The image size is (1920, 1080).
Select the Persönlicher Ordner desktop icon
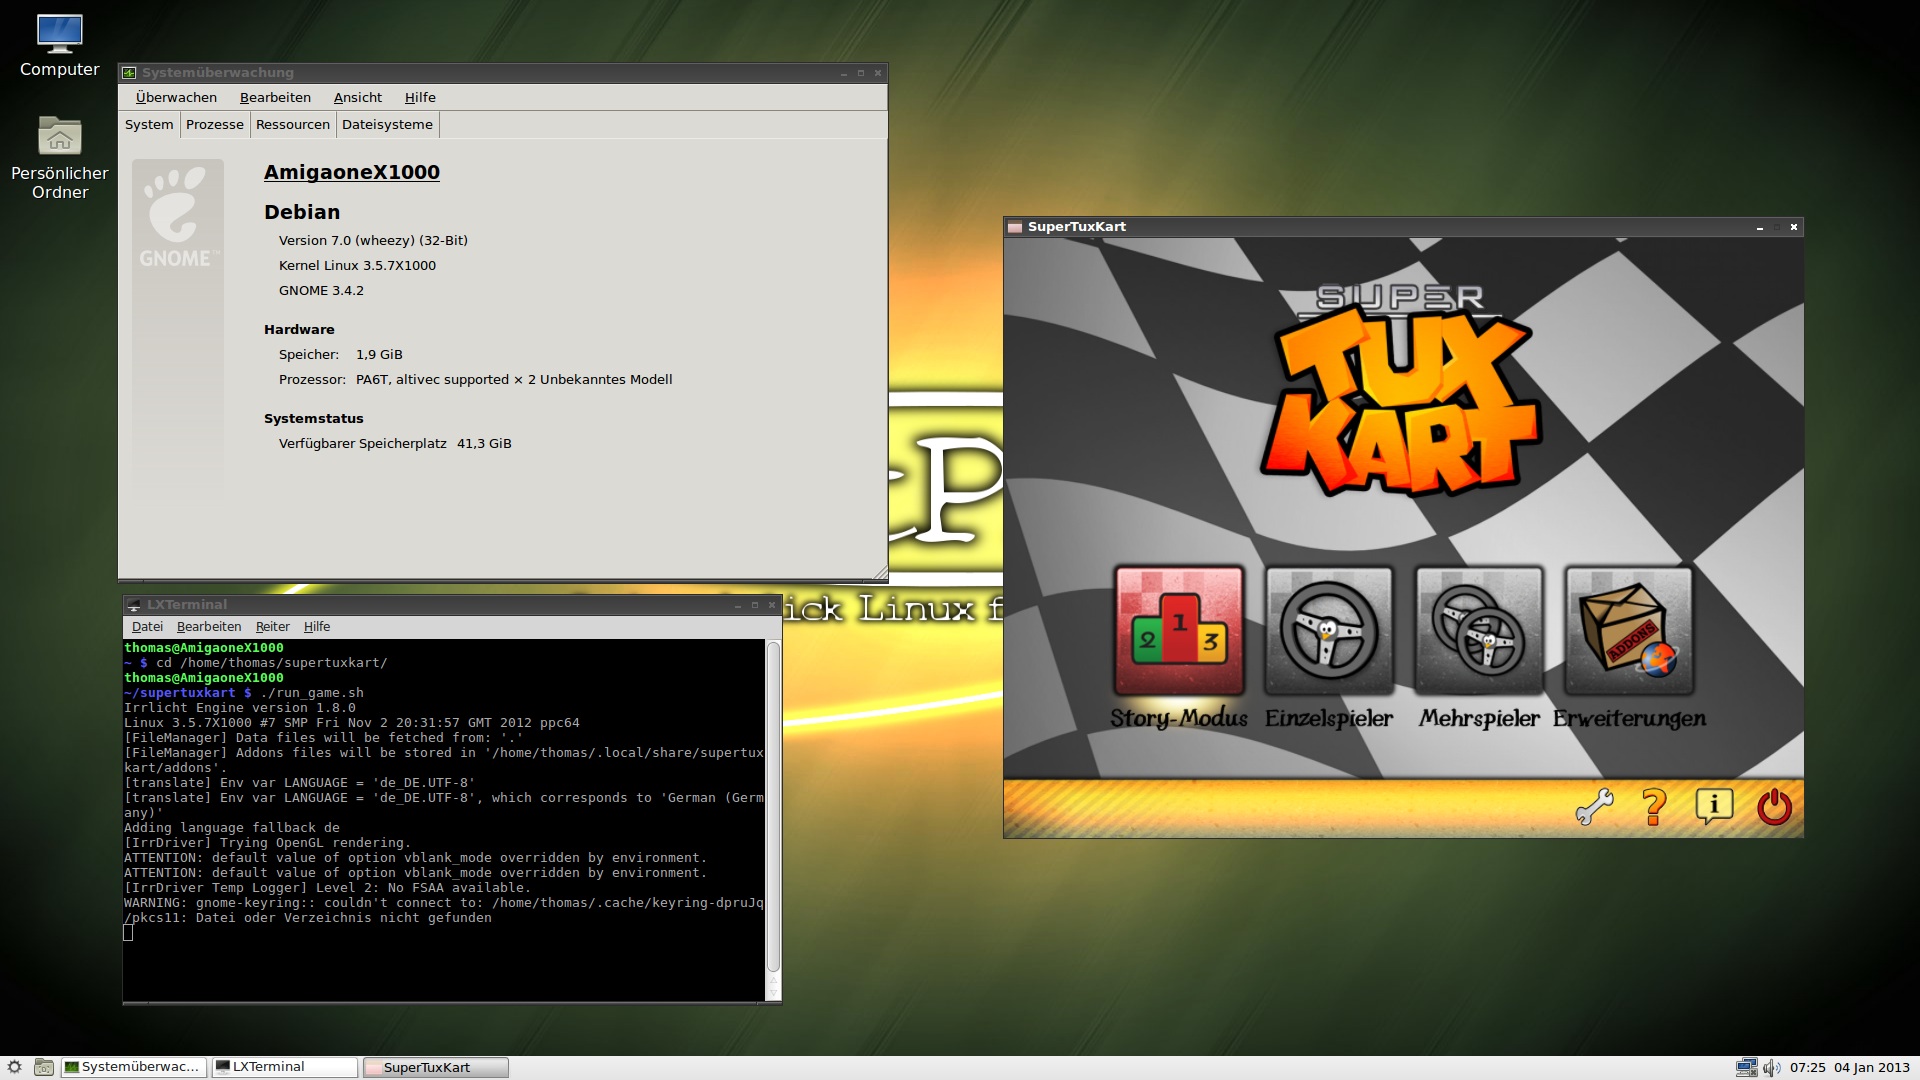coord(59,158)
